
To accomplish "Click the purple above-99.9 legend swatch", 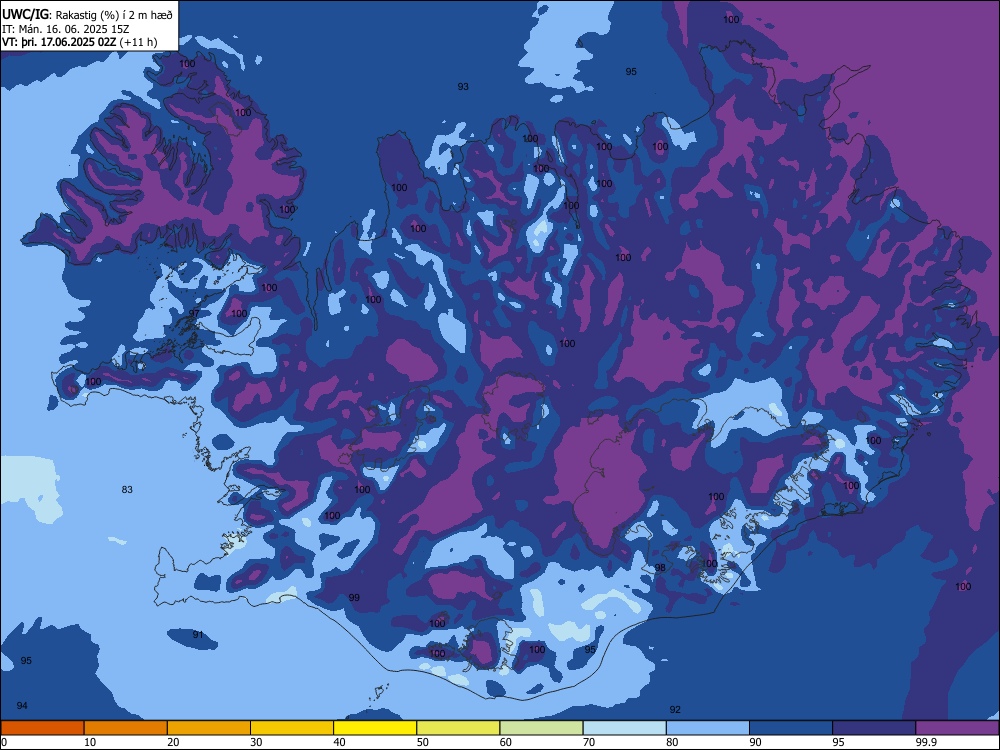I will tap(957, 728).
